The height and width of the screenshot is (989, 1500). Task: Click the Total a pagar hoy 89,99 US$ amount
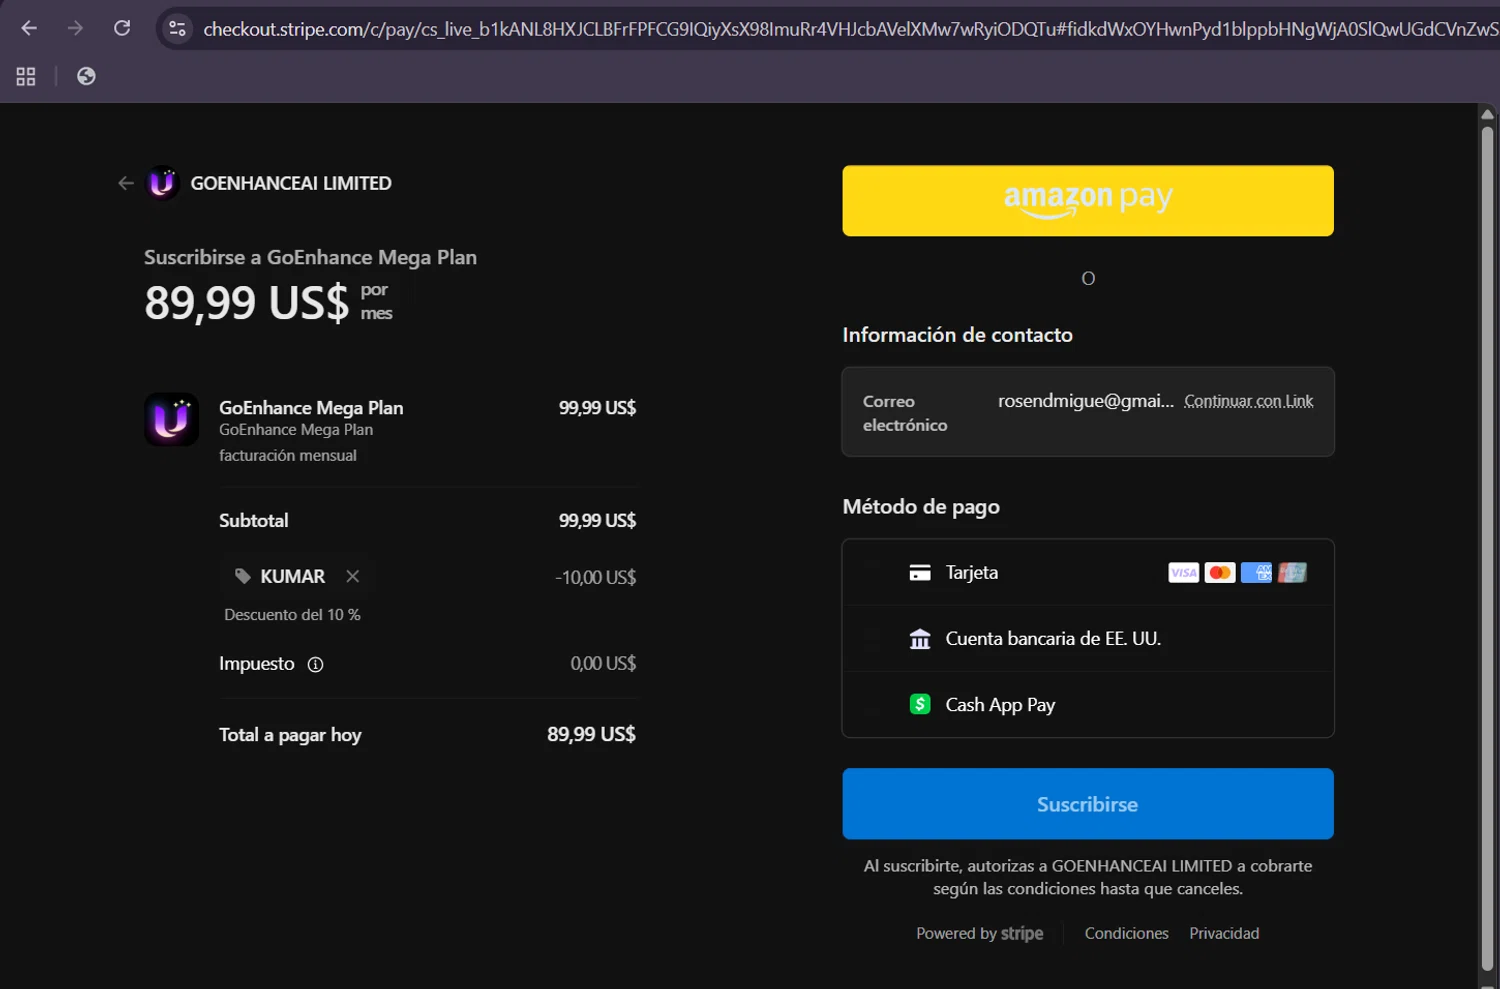pyautogui.click(x=591, y=734)
